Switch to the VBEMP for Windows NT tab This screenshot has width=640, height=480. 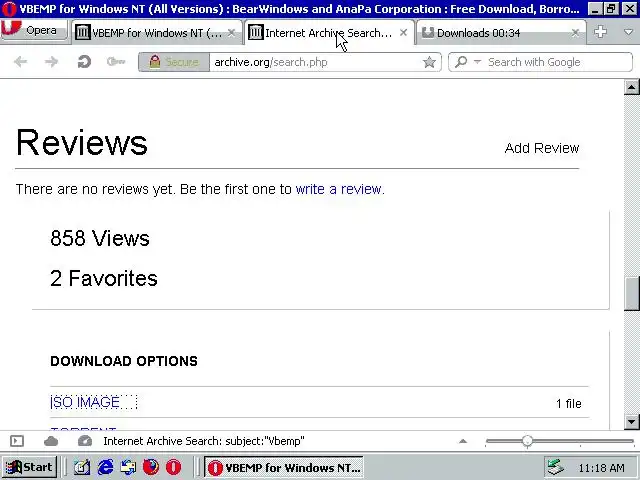tap(156, 33)
